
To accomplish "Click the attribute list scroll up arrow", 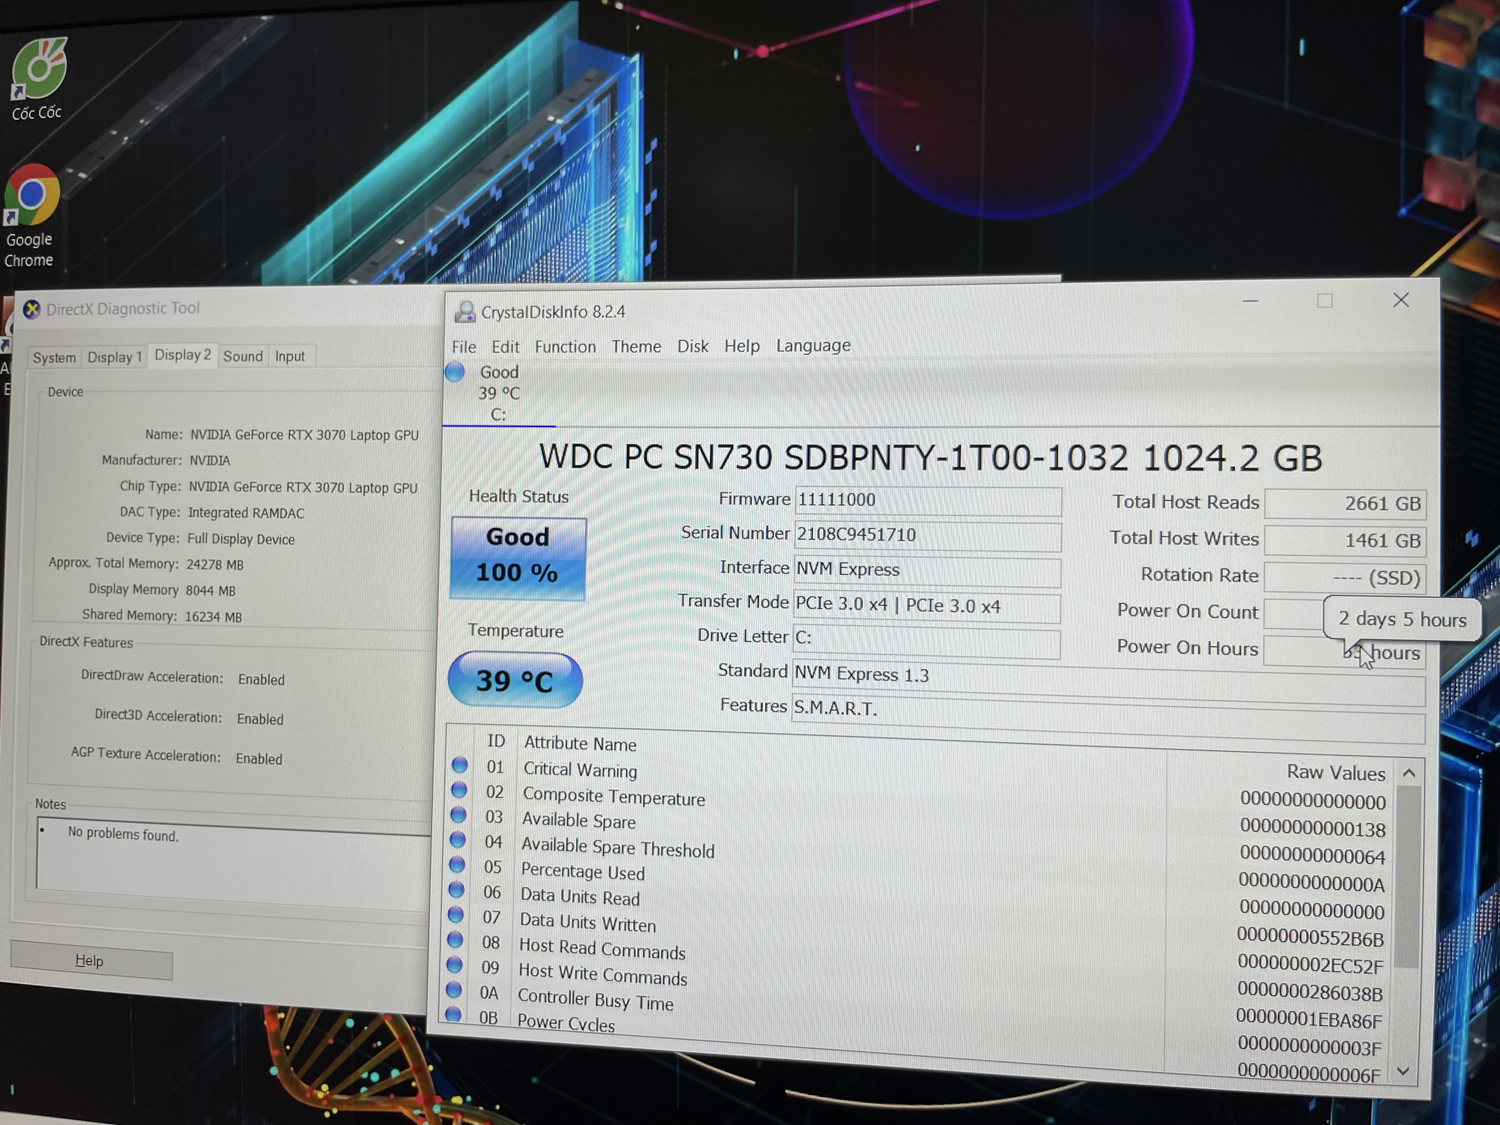I will 1409,773.
